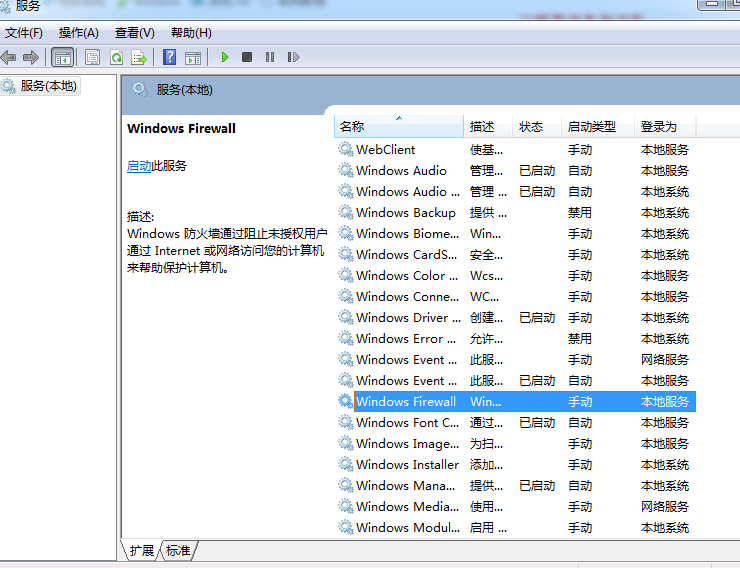Start the service with the green play icon
This screenshot has width=740, height=568.
pos(225,57)
